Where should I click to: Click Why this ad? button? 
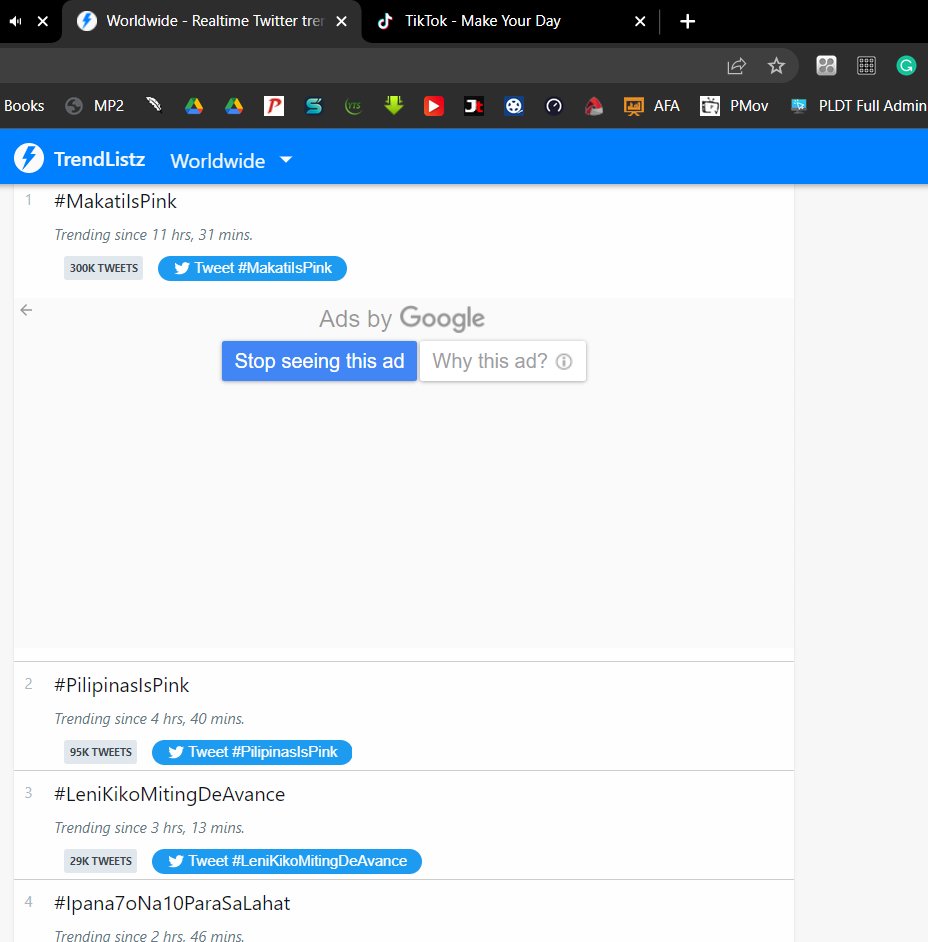tap(503, 361)
